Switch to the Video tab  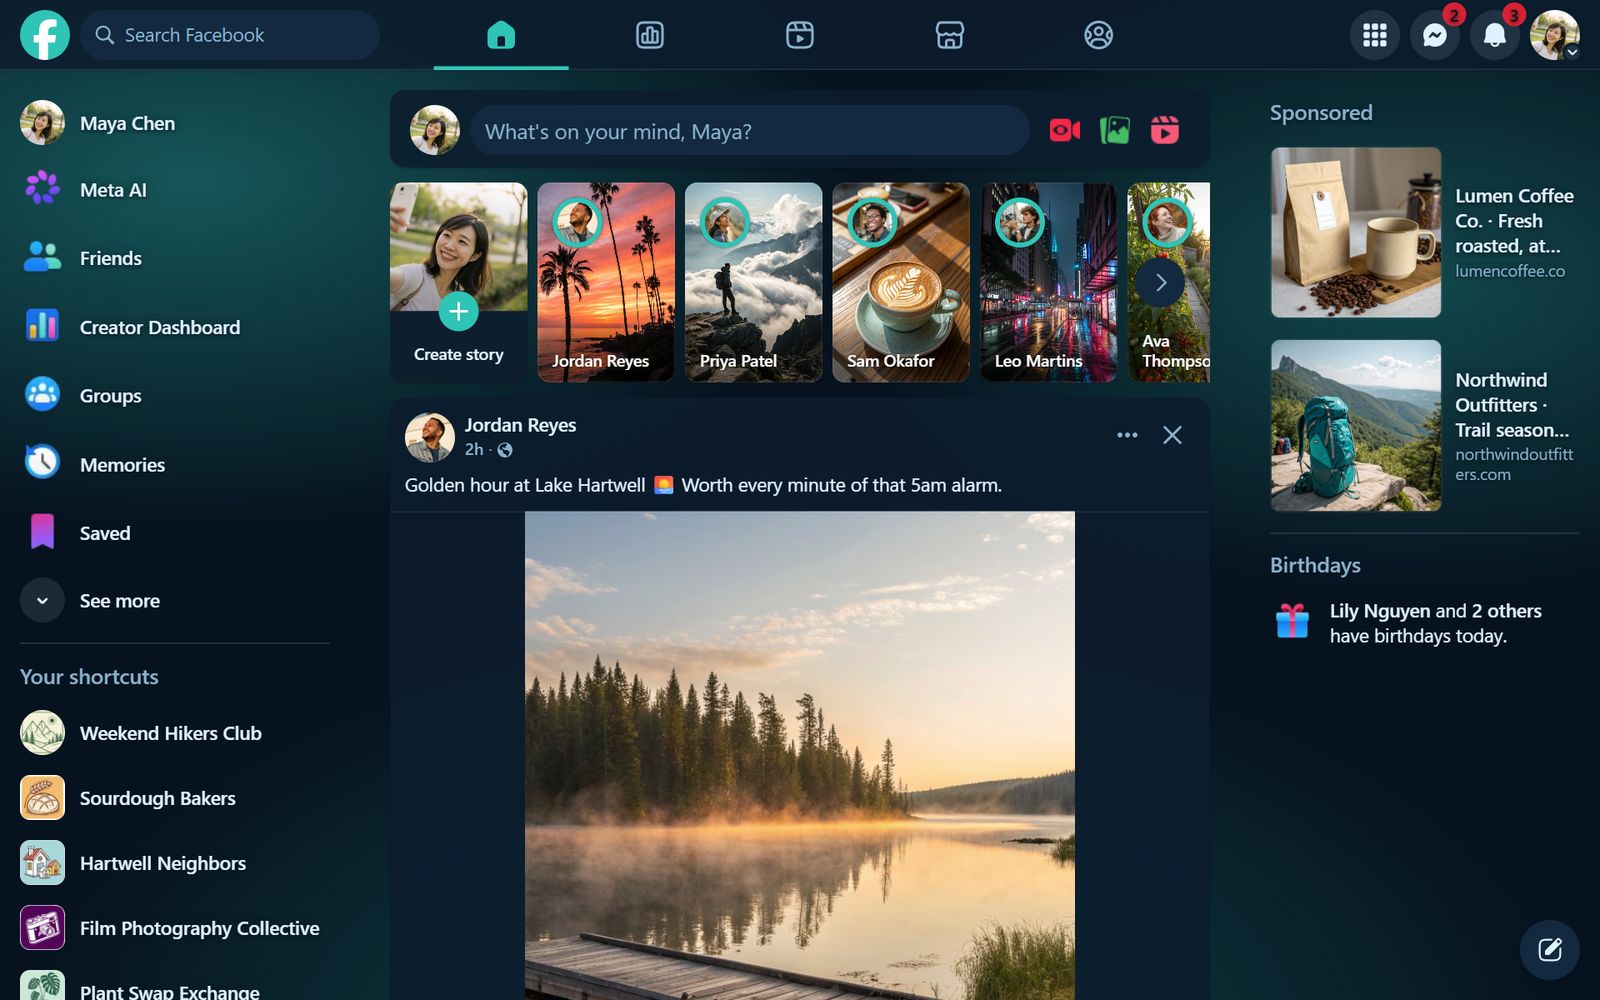(x=800, y=35)
